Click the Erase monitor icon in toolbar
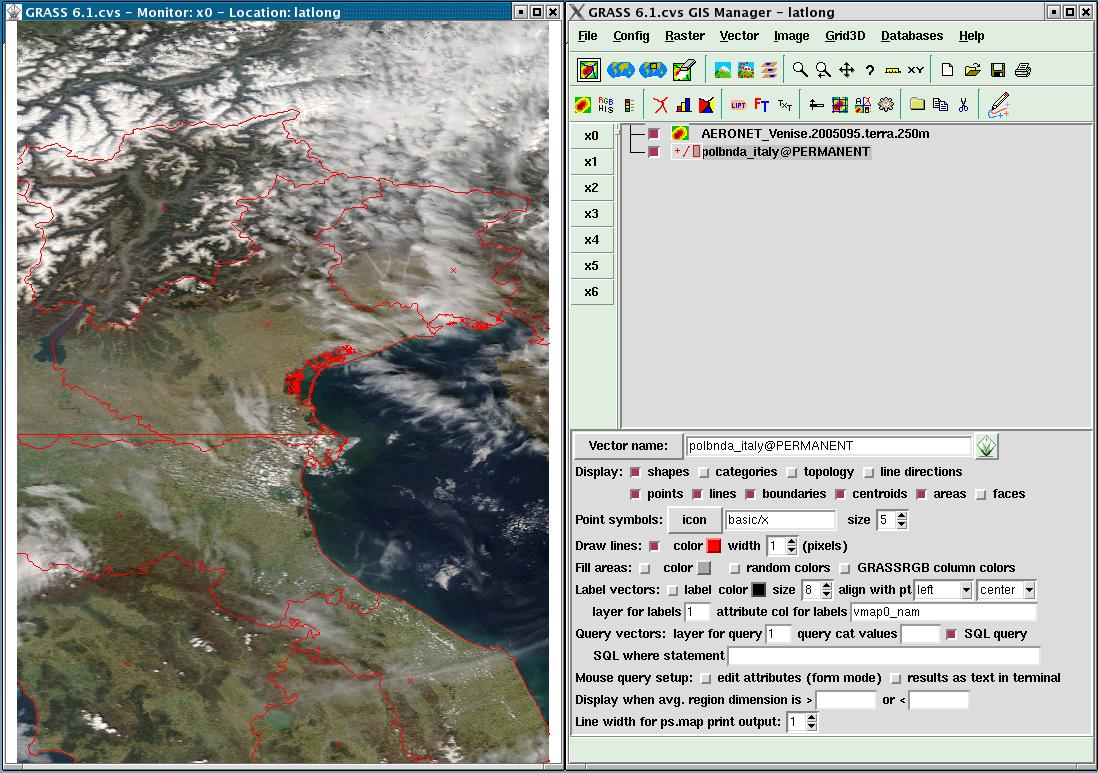 pyautogui.click(x=684, y=70)
